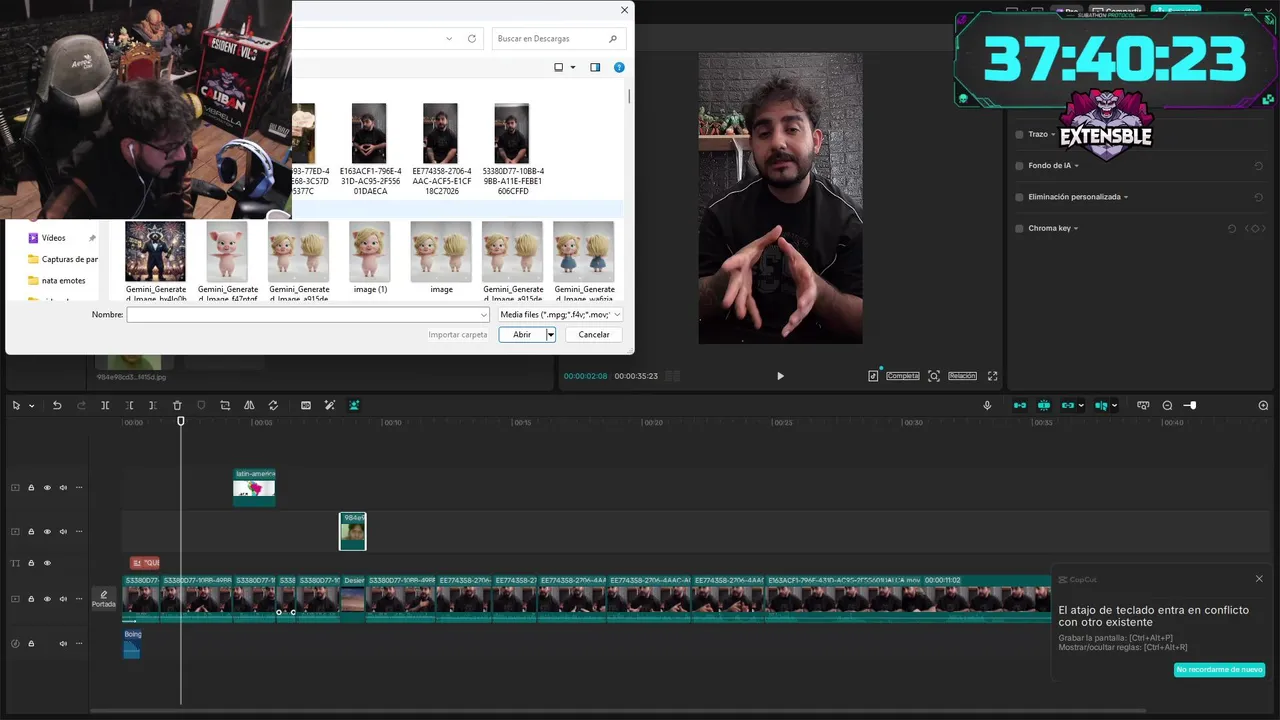Toggle the file dialog preview pane
The height and width of the screenshot is (720, 1280).
595,67
